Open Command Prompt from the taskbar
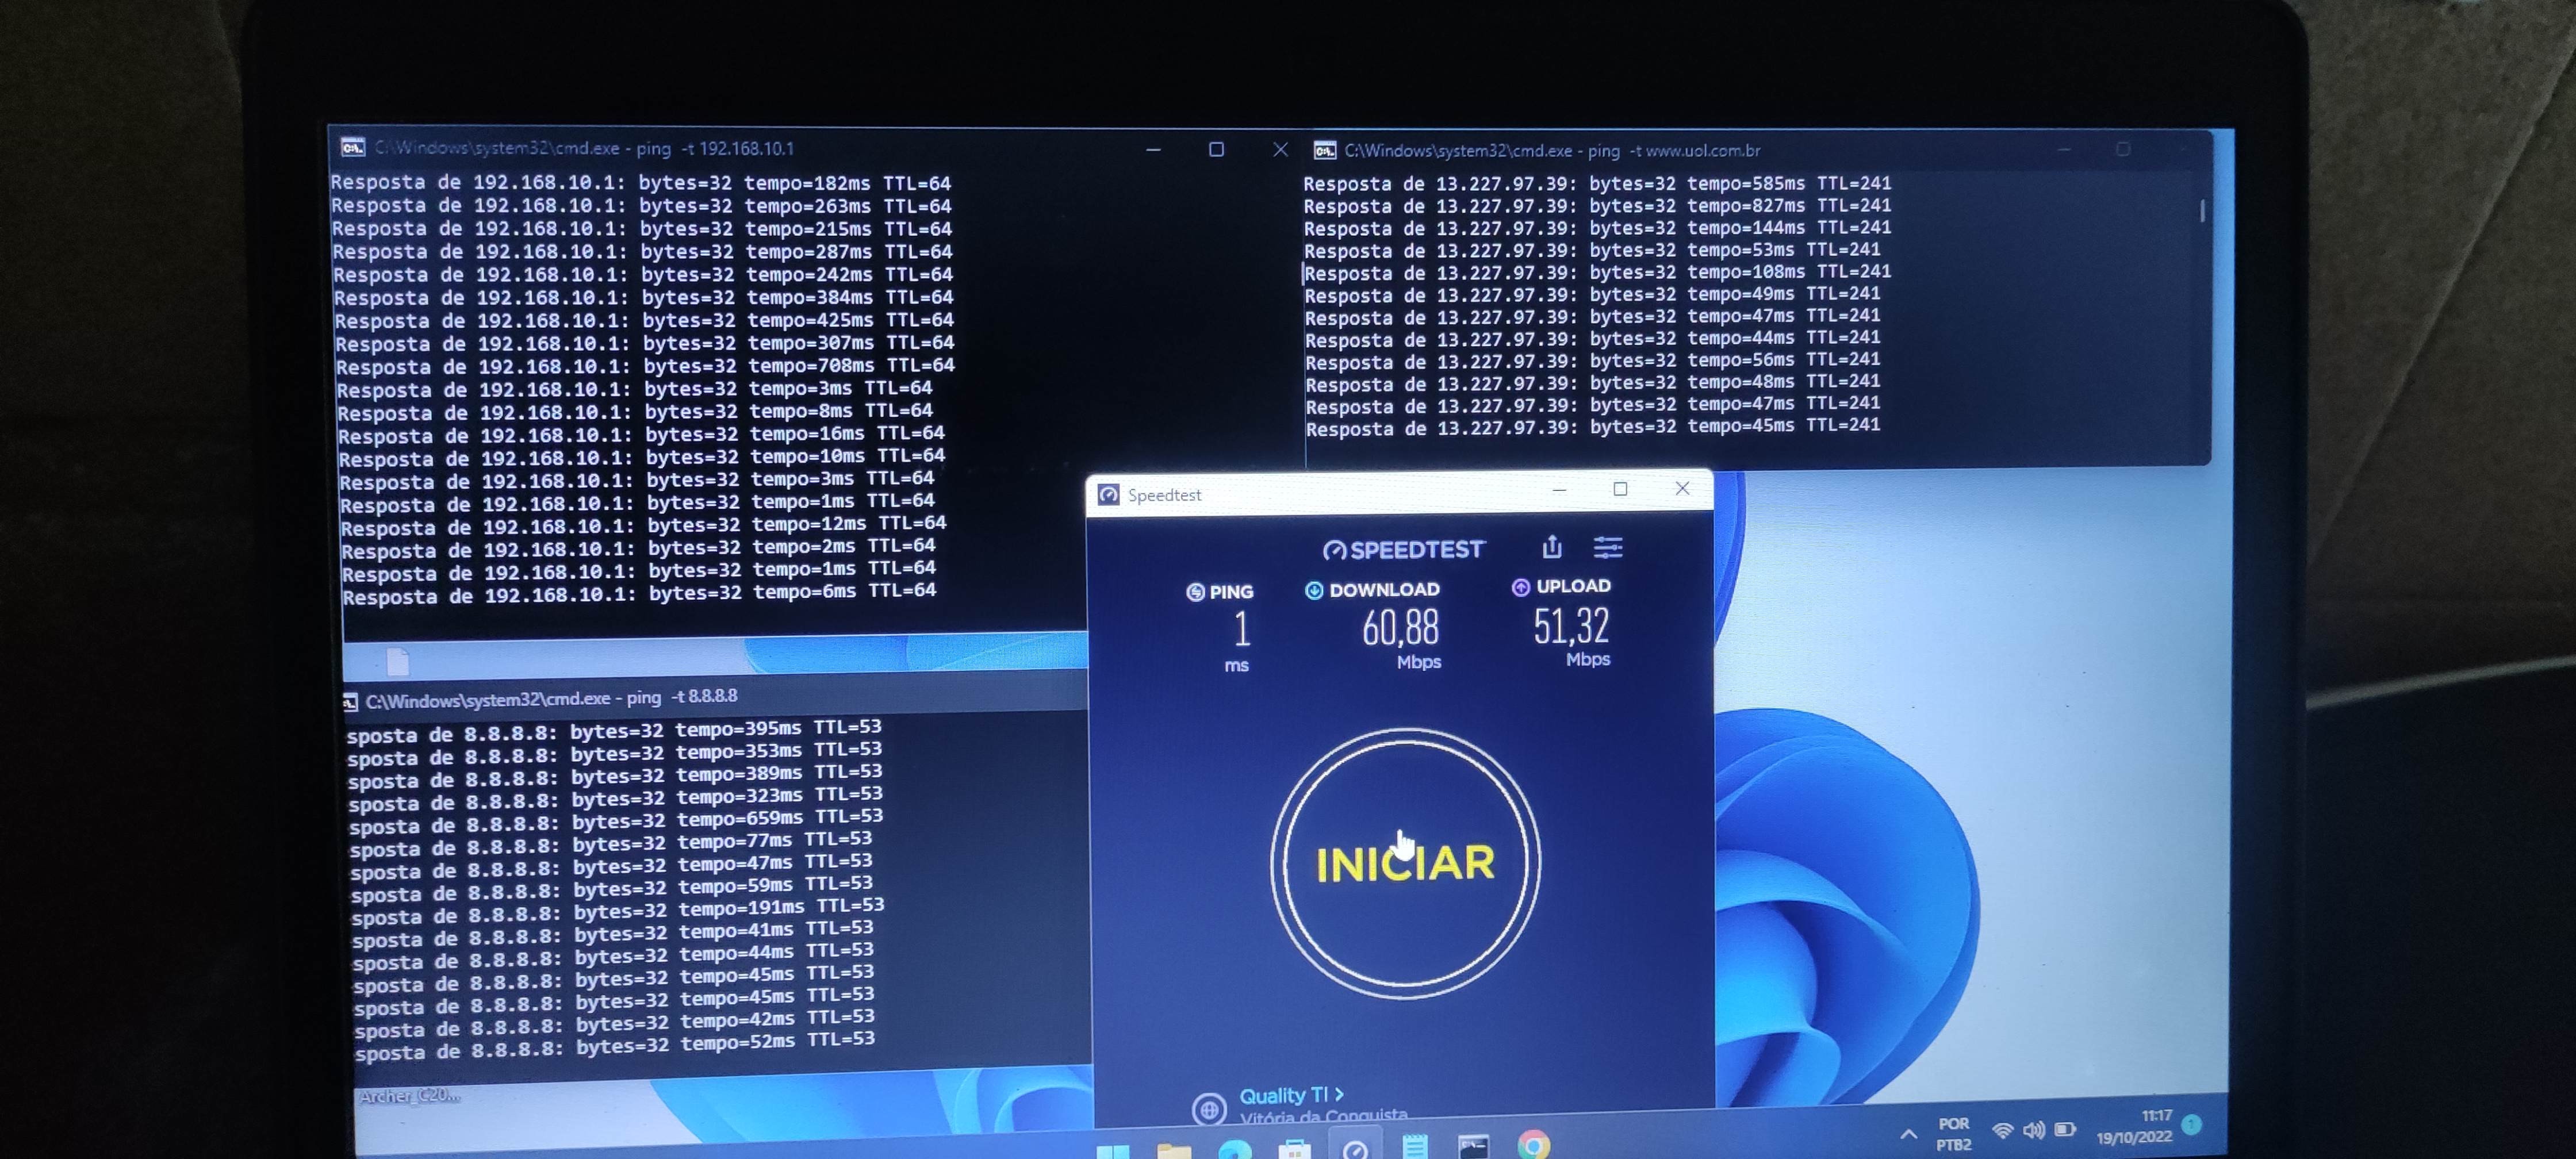Screen dimensions: 2576x1159 point(1473,1146)
